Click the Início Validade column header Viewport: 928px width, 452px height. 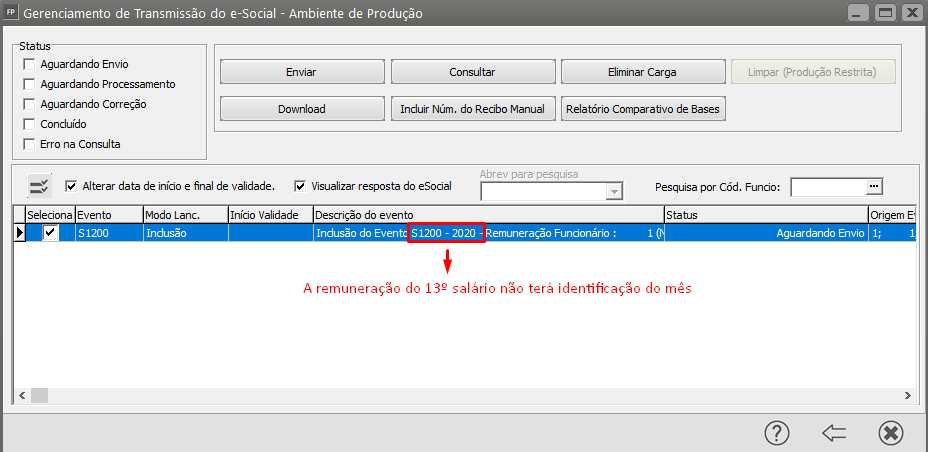click(x=271, y=215)
